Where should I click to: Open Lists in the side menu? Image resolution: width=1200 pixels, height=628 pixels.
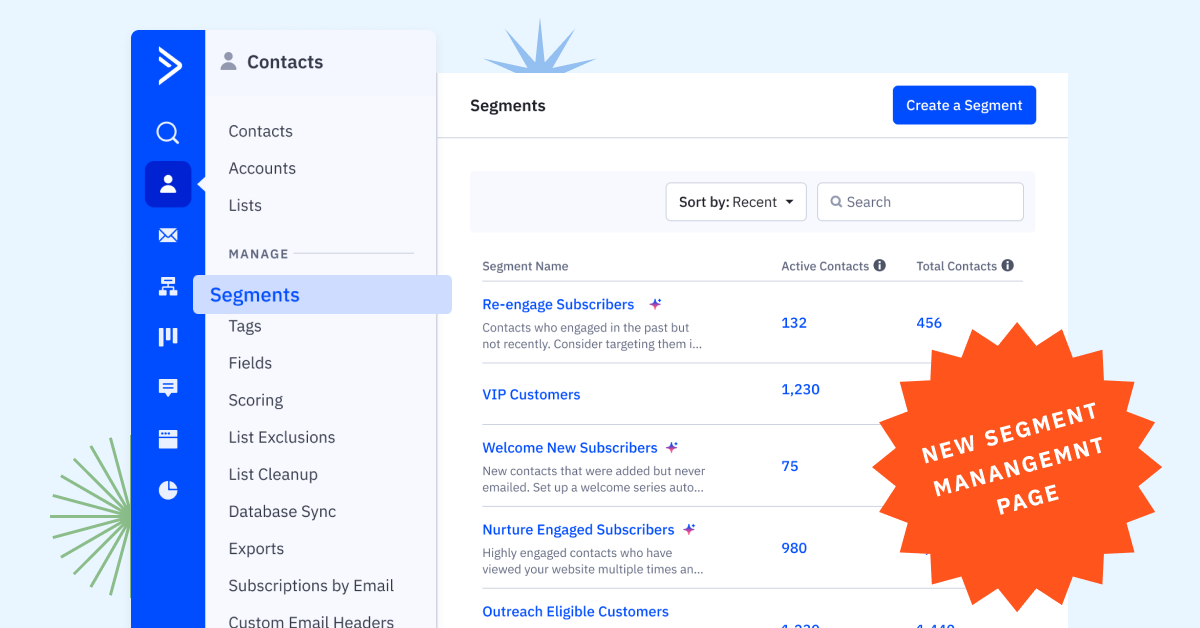coord(245,205)
